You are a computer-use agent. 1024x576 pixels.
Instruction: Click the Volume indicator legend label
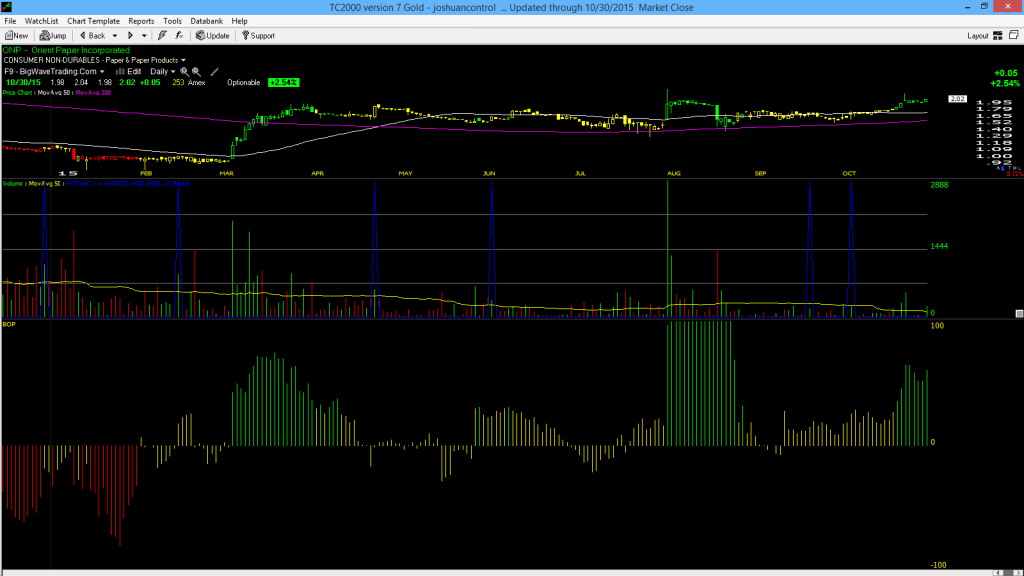click(12, 184)
